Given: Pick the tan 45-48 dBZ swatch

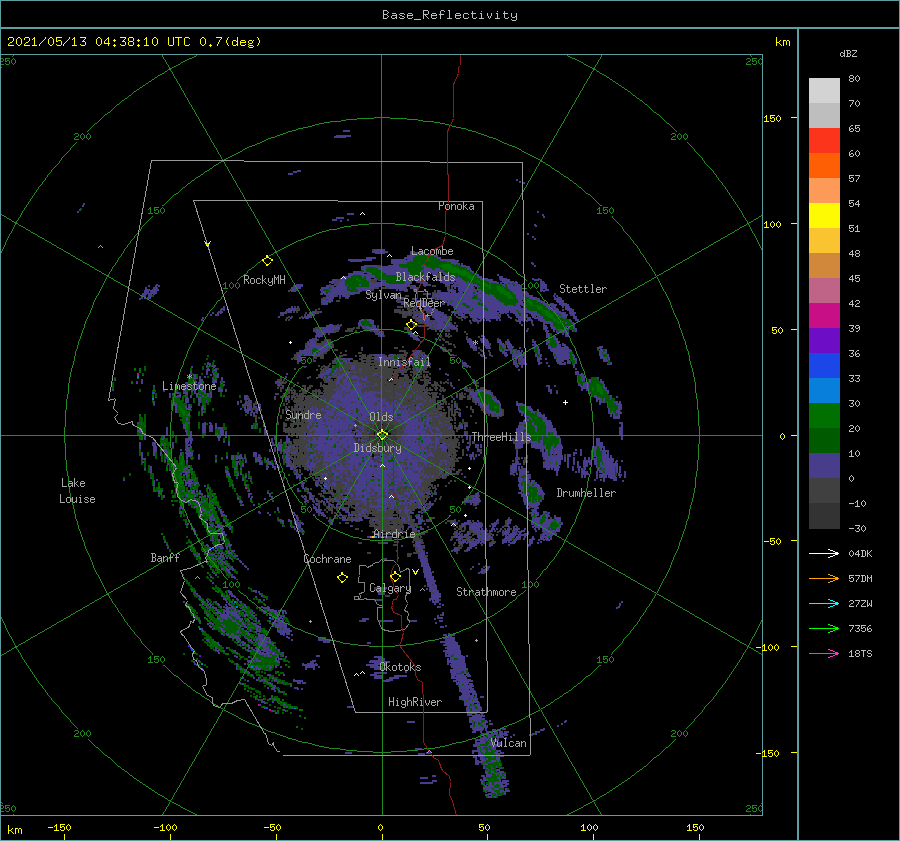Looking at the screenshot, I should (824, 266).
